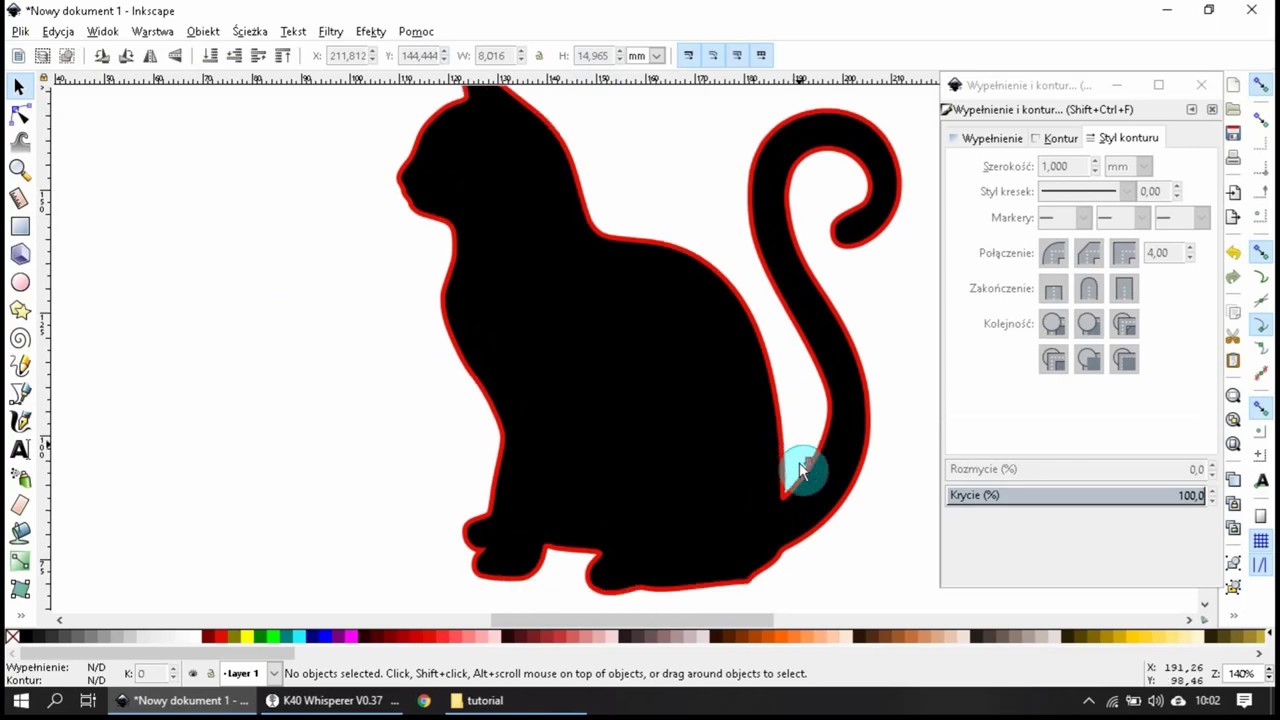1280x720 pixels.
Task: Pick the Ellipse circle tool
Action: [19, 283]
